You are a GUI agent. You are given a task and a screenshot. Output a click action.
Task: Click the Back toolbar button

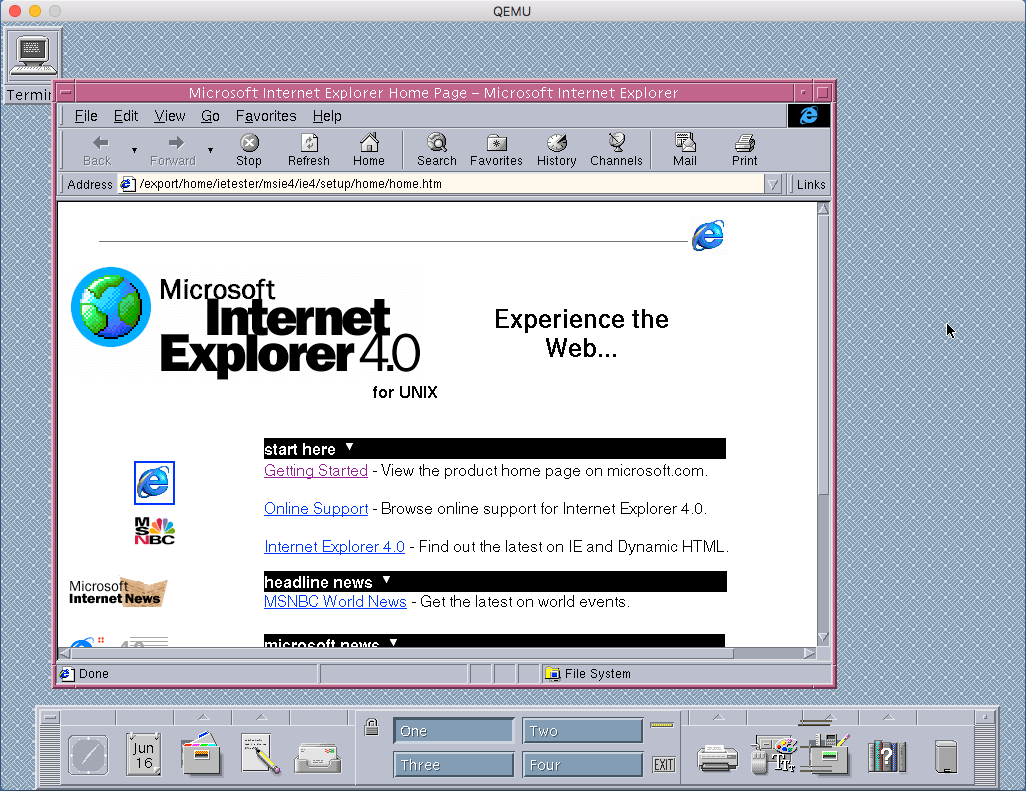pos(97,150)
